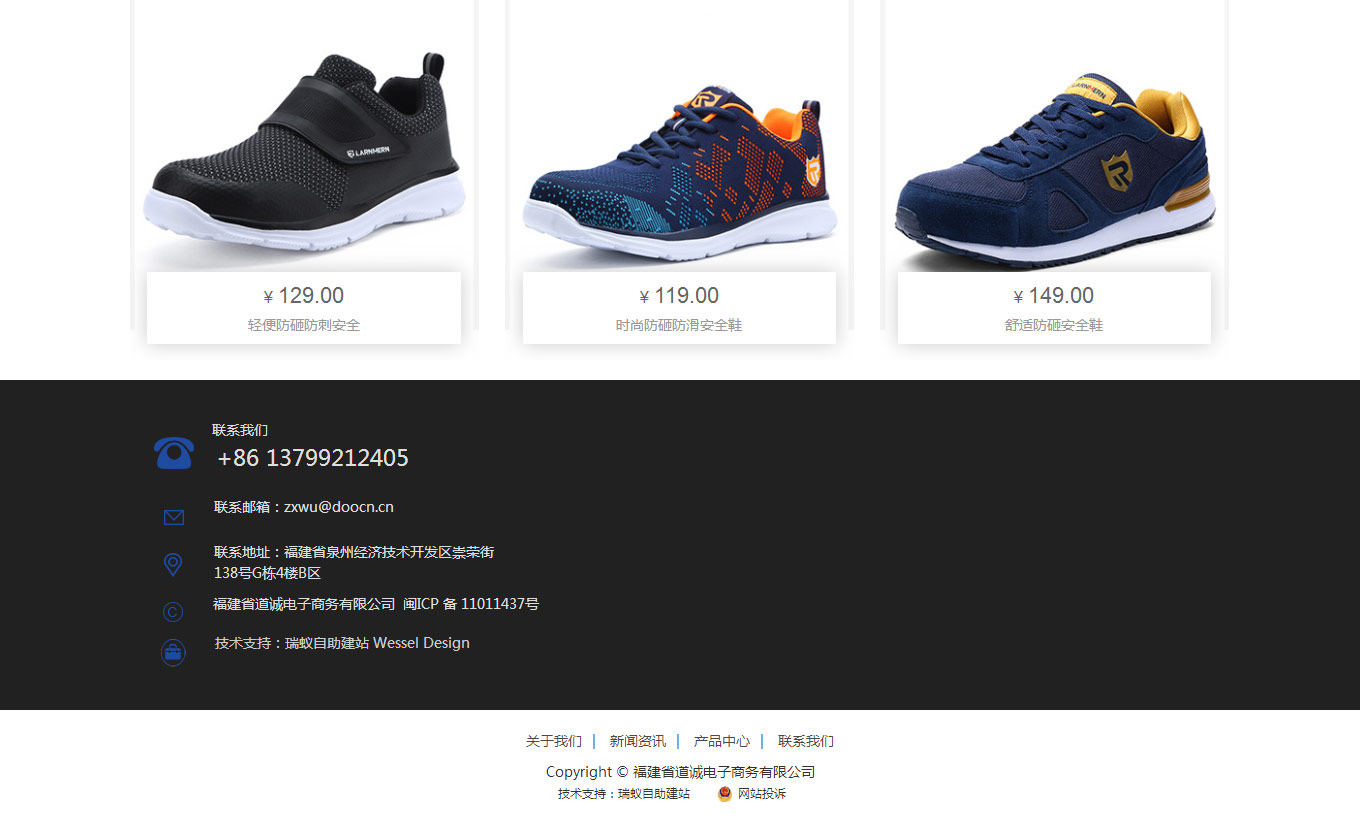The height and width of the screenshot is (823, 1360).
Task: Click phone number +86 13799212405
Action: (313, 458)
